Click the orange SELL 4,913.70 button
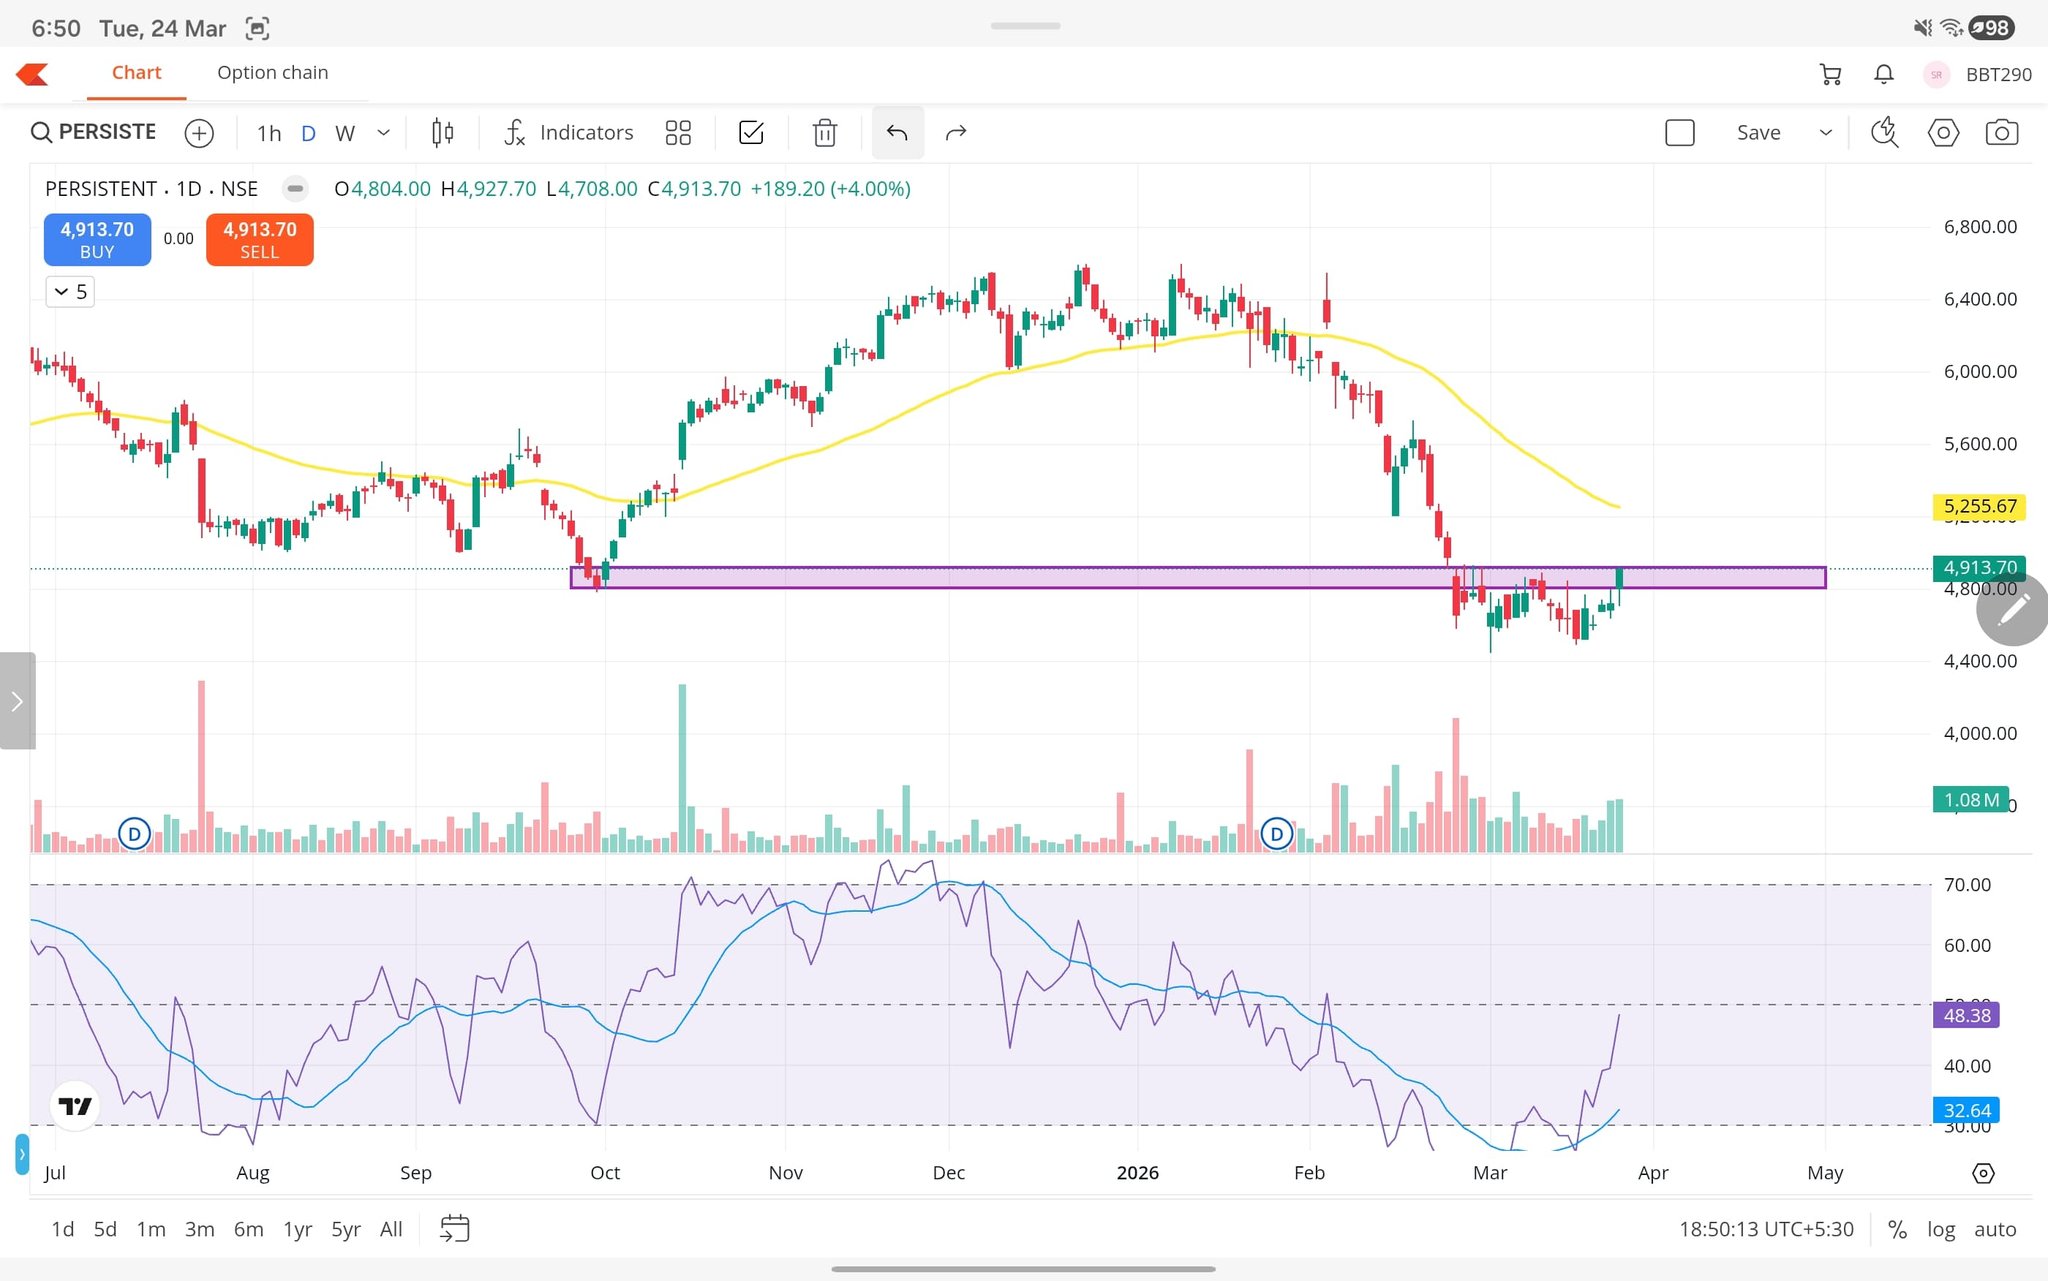 pos(259,240)
